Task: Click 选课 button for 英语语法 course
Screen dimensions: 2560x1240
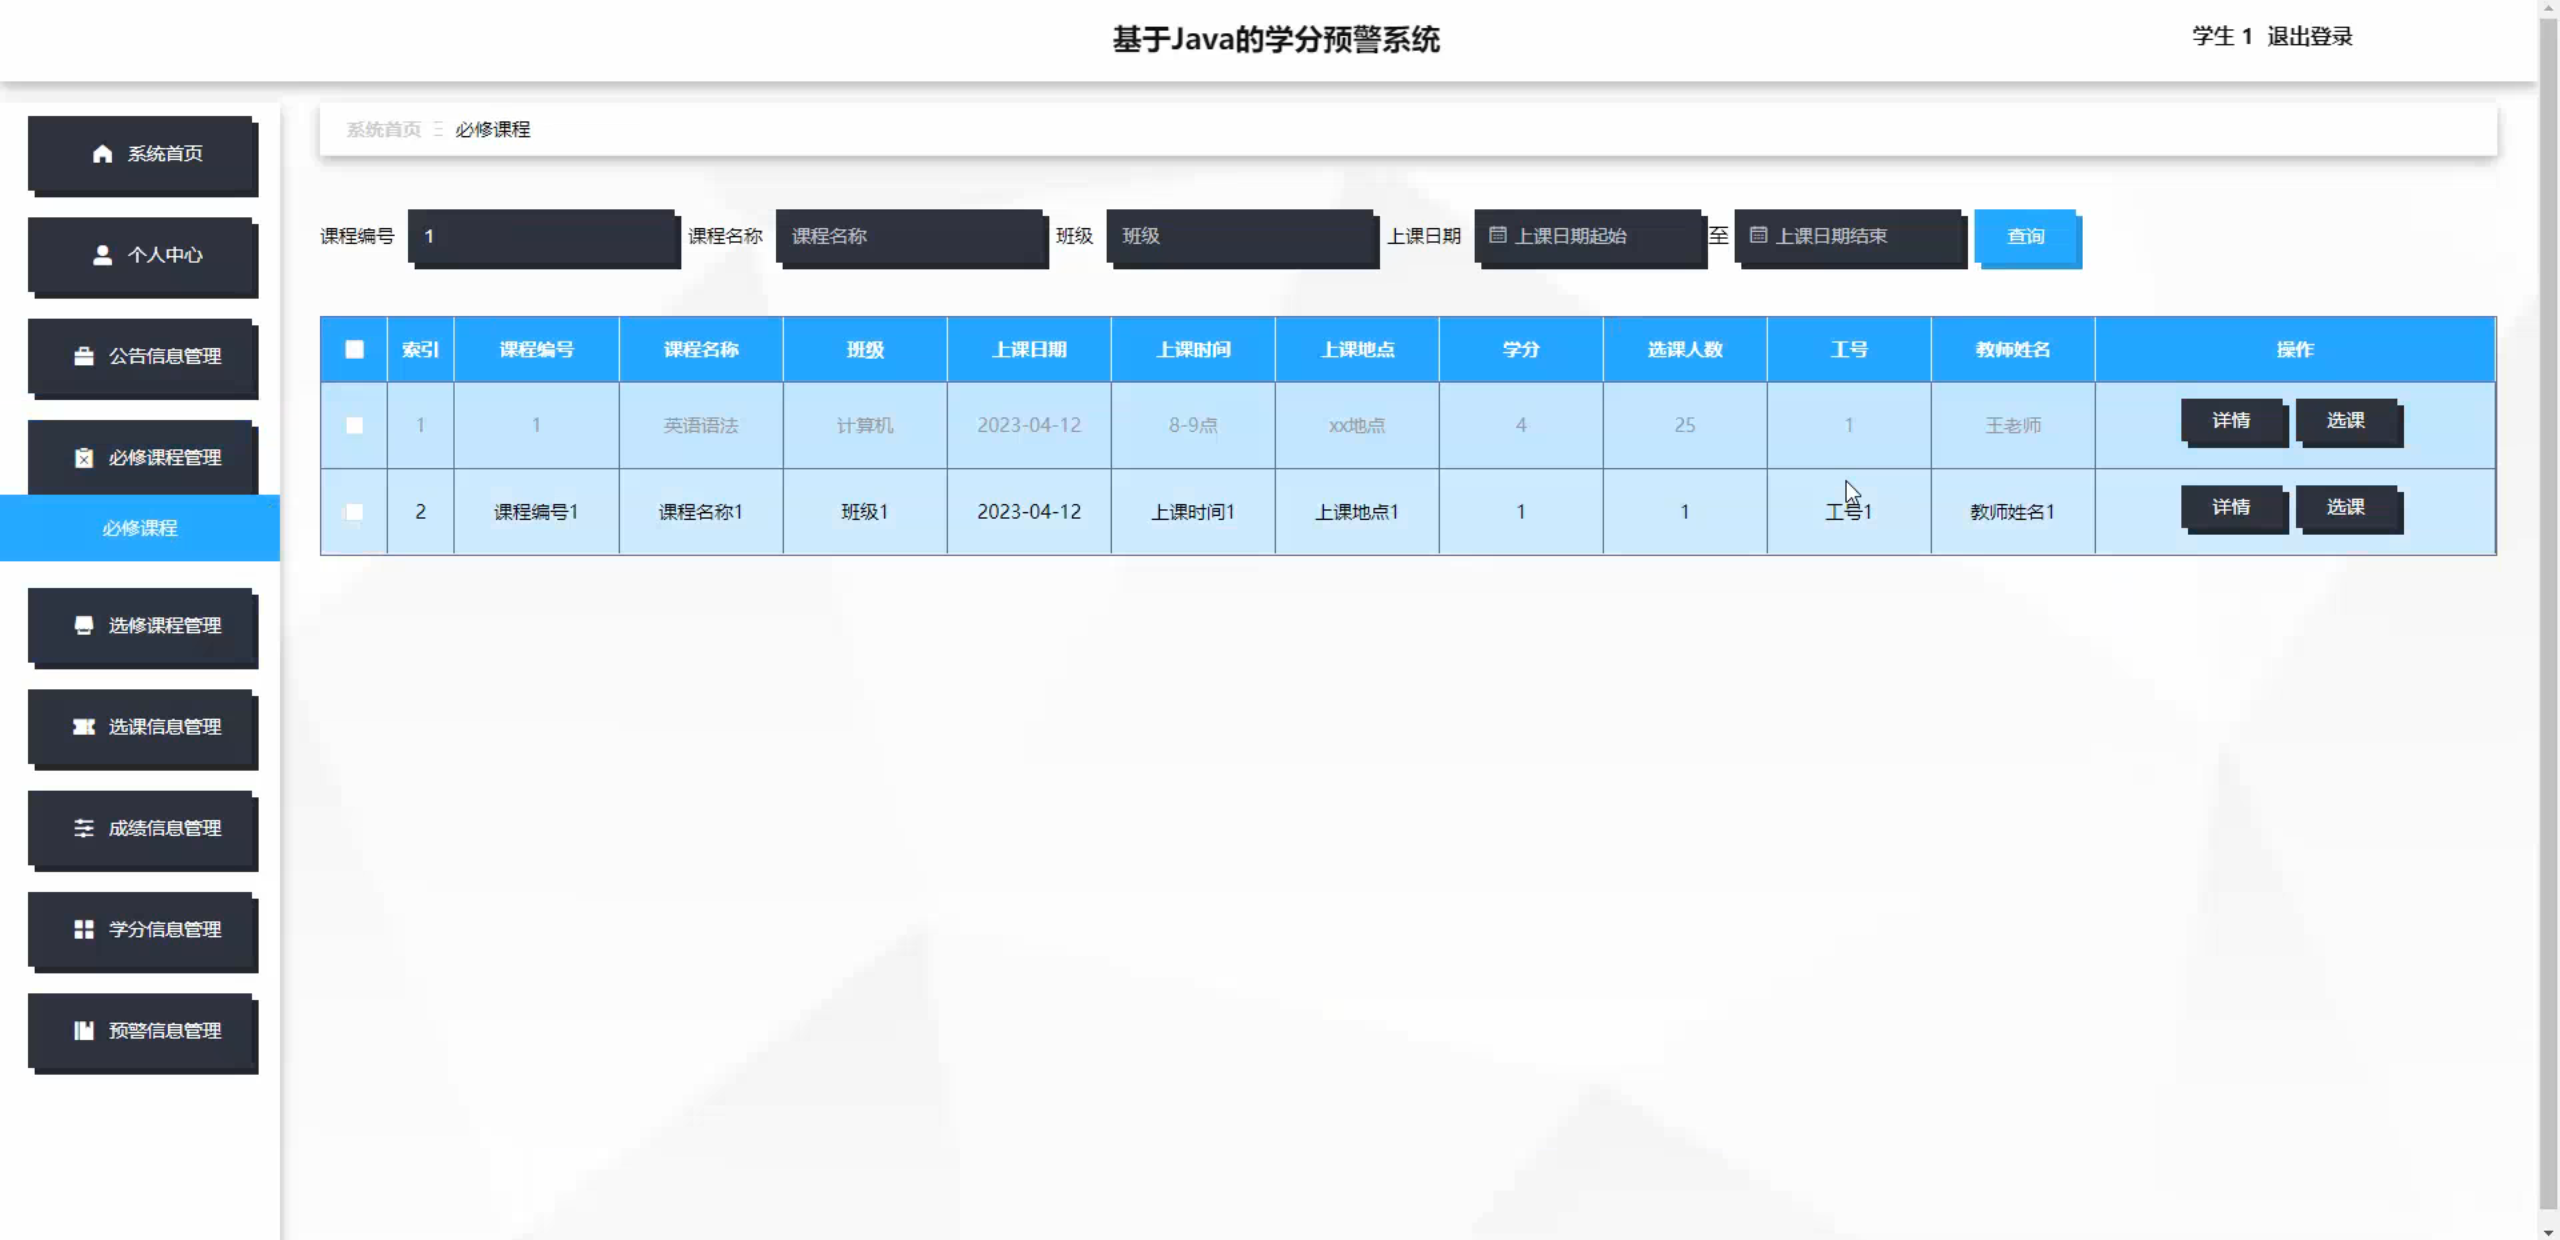Action: tap(2345, 421)
